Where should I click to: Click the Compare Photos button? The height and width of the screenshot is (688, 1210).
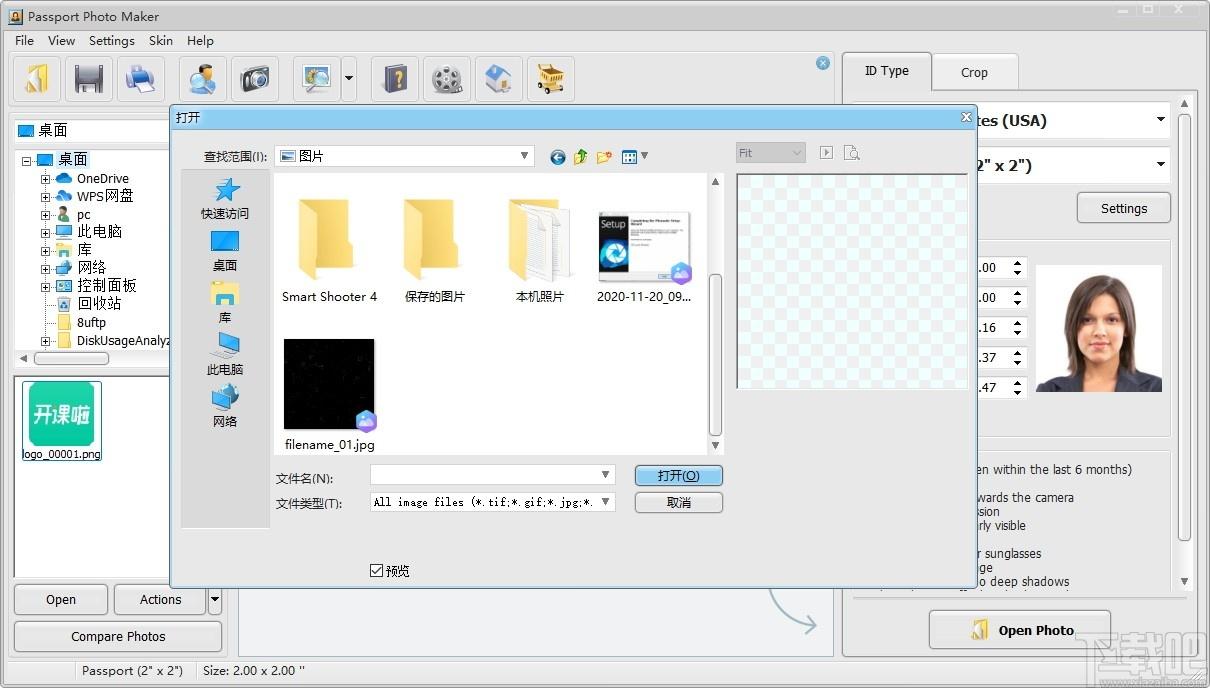[118, 636]
